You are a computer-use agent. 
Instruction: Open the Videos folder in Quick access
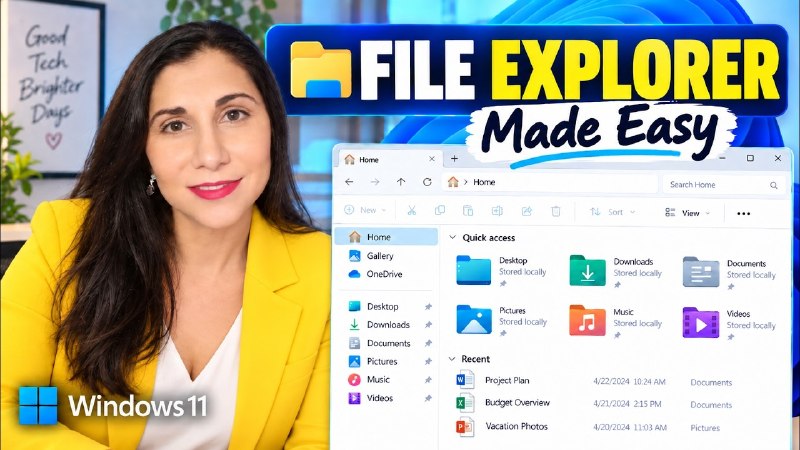tap(701, 322)
